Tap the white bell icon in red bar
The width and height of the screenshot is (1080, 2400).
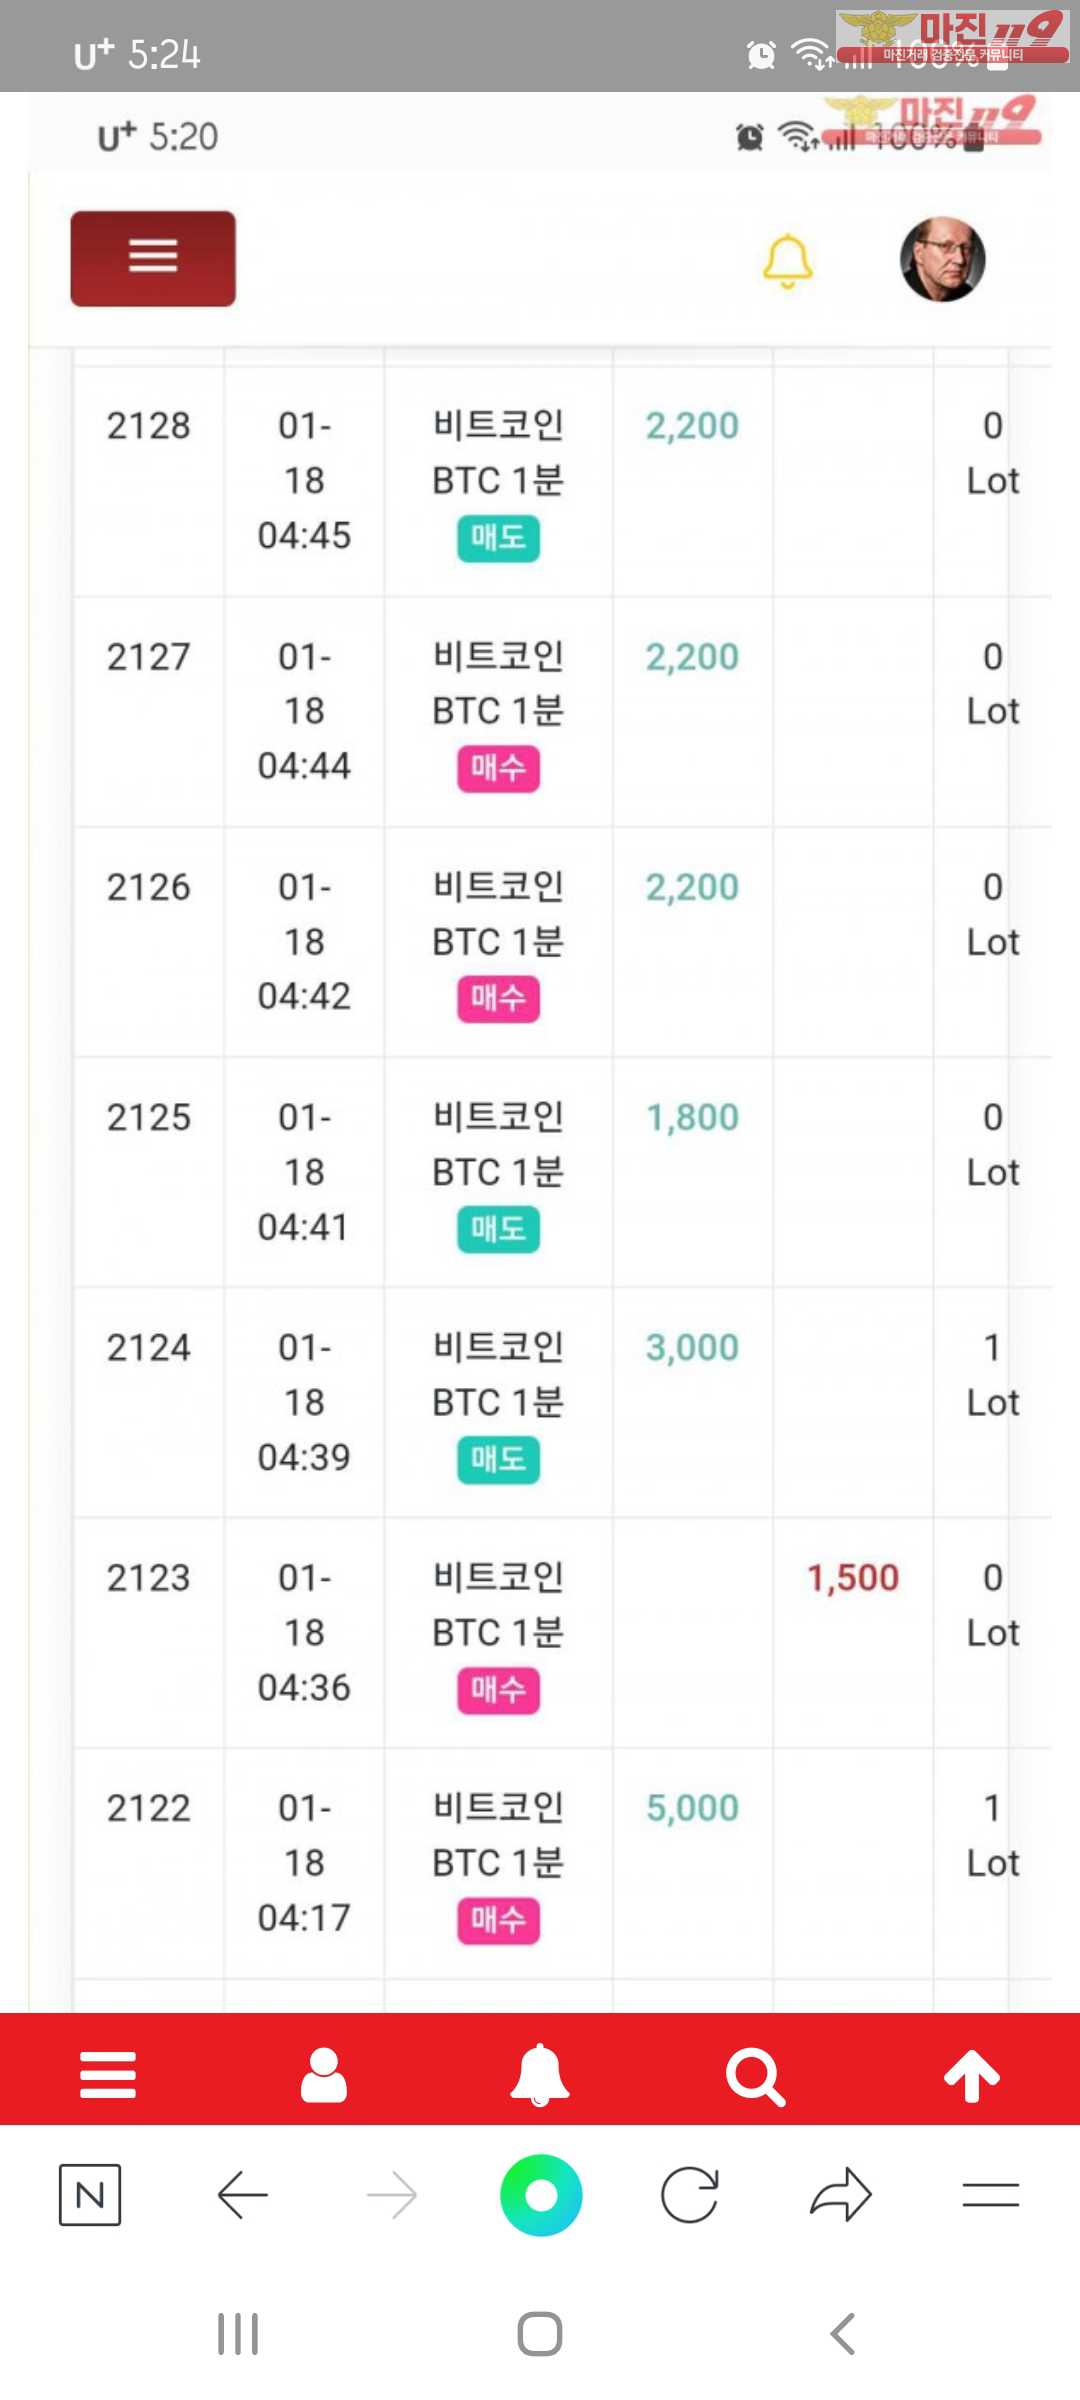[540, 2074]
